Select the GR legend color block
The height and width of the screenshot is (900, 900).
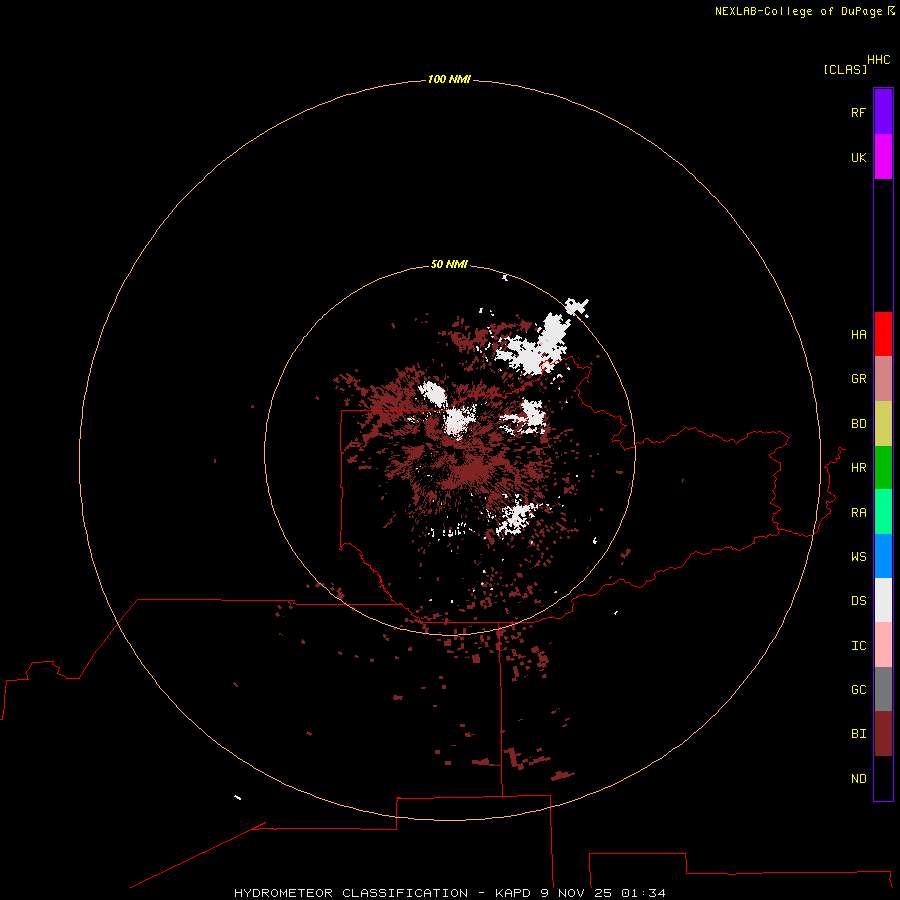(x=883, y=379)
